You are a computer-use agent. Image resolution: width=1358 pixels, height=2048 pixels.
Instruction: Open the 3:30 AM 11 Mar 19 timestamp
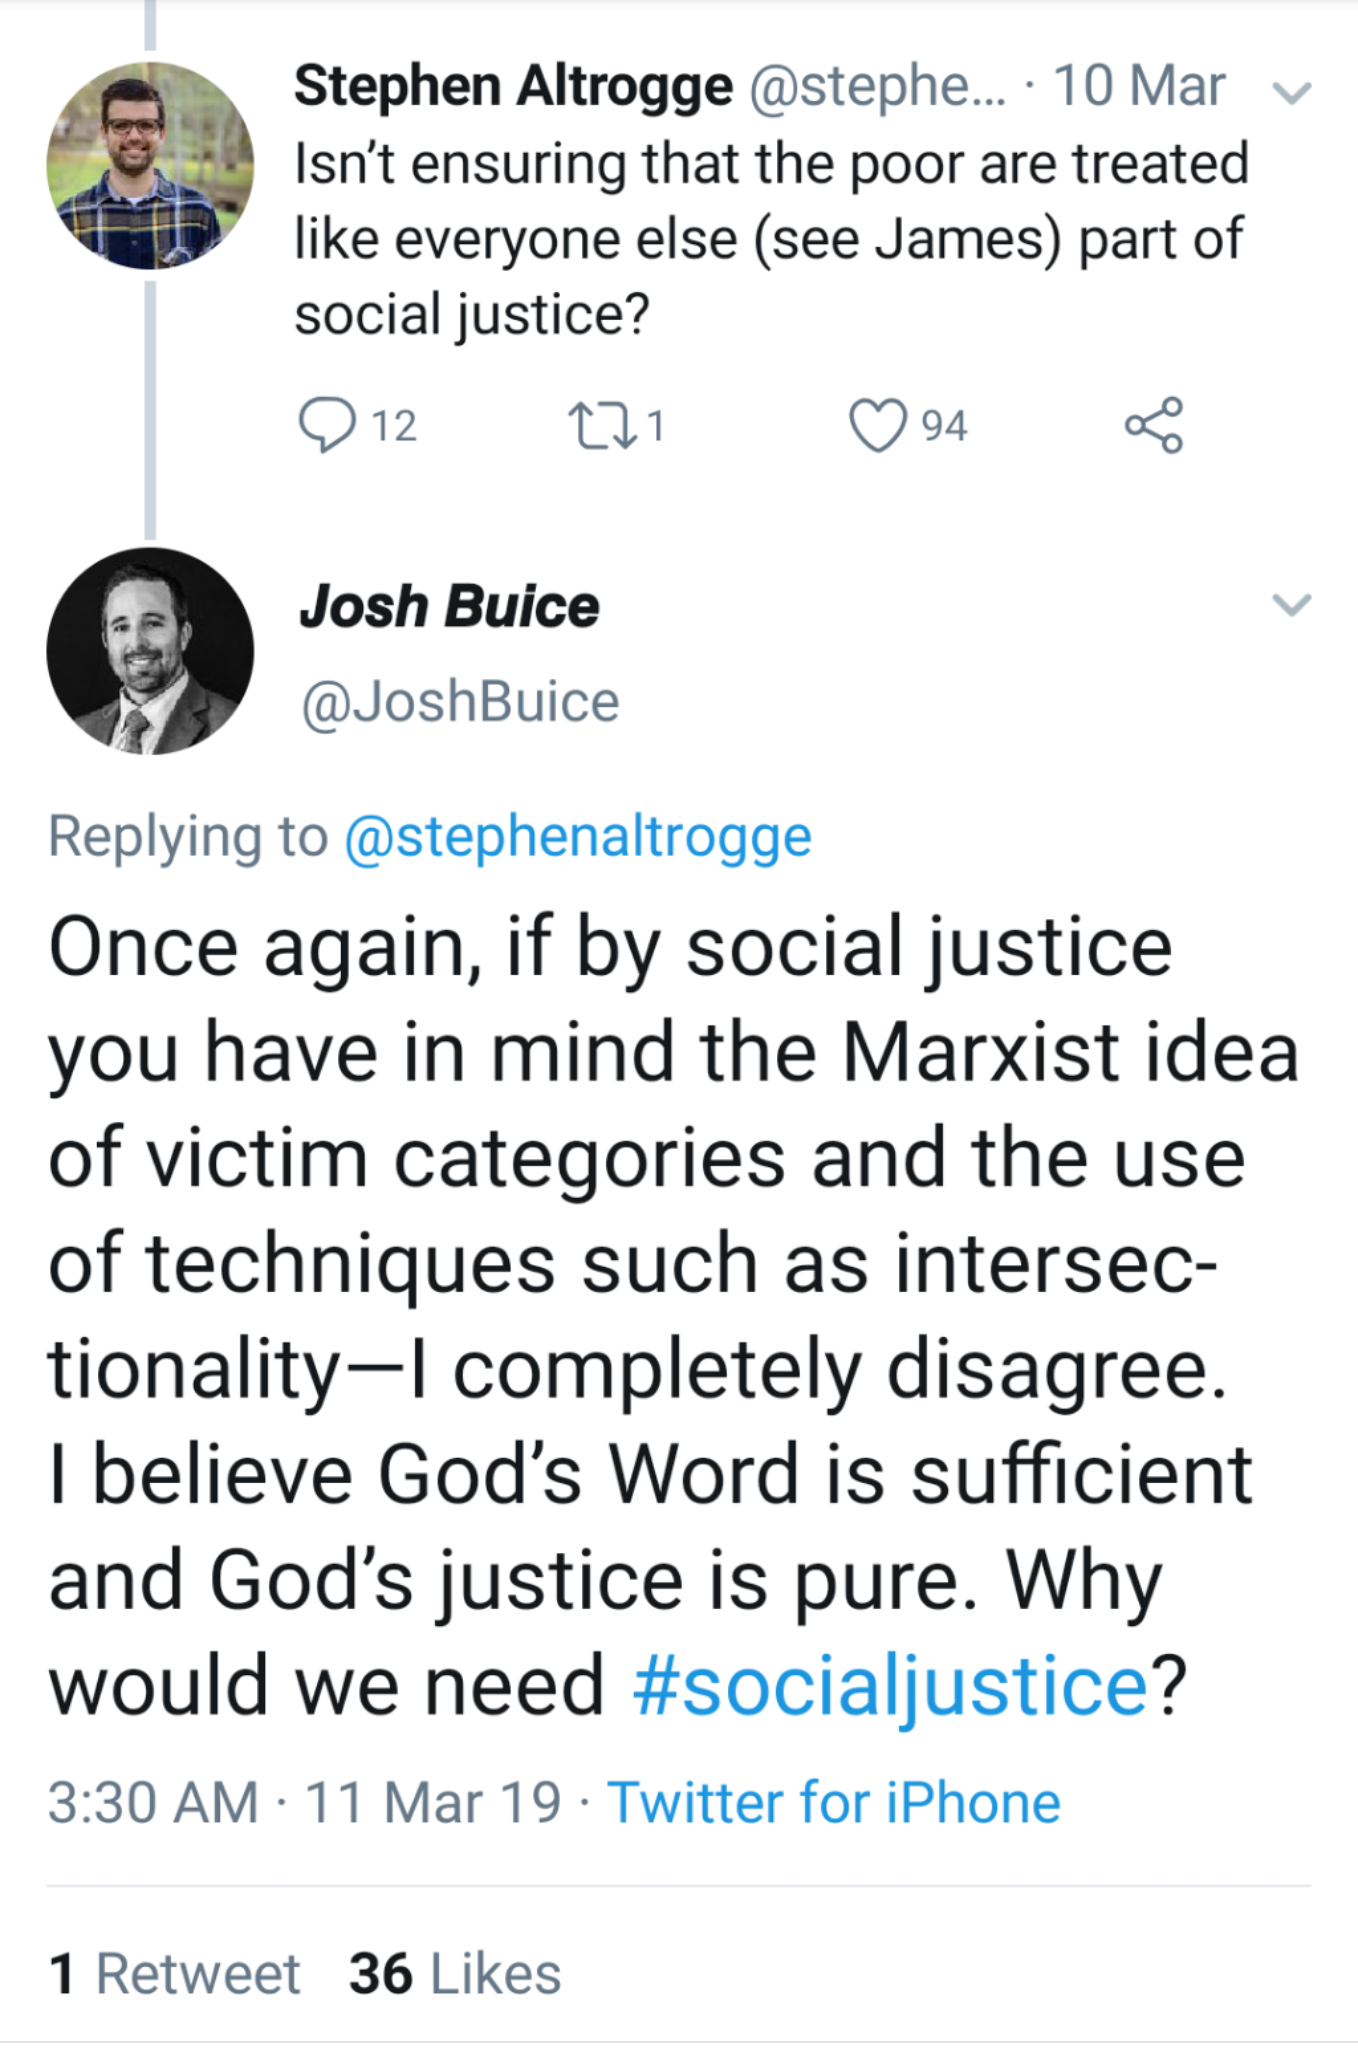coord(304,1803)
